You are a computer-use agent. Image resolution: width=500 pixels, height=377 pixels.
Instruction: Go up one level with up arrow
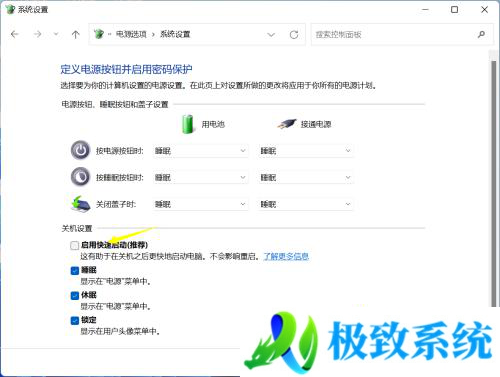[75, 34]
